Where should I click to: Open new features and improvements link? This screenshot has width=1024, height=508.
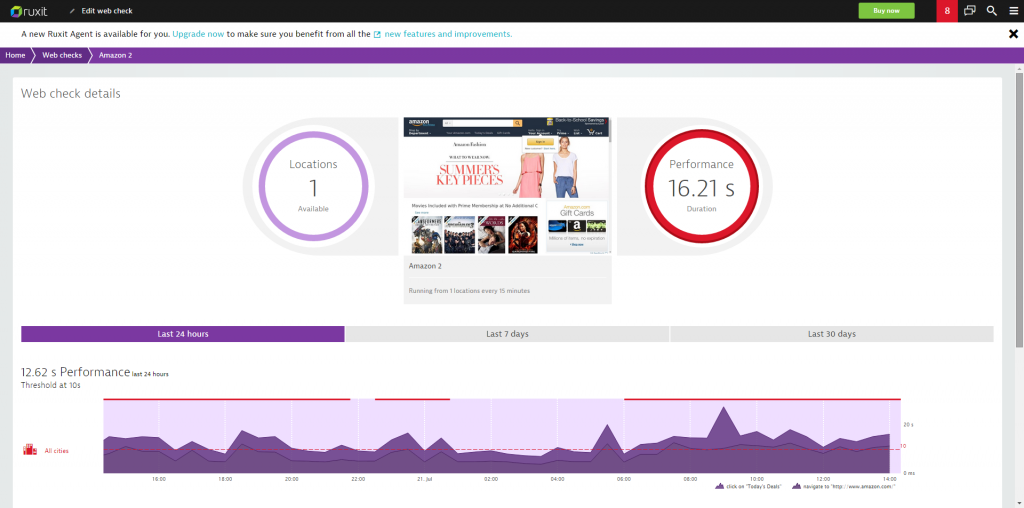click(448, 34)
